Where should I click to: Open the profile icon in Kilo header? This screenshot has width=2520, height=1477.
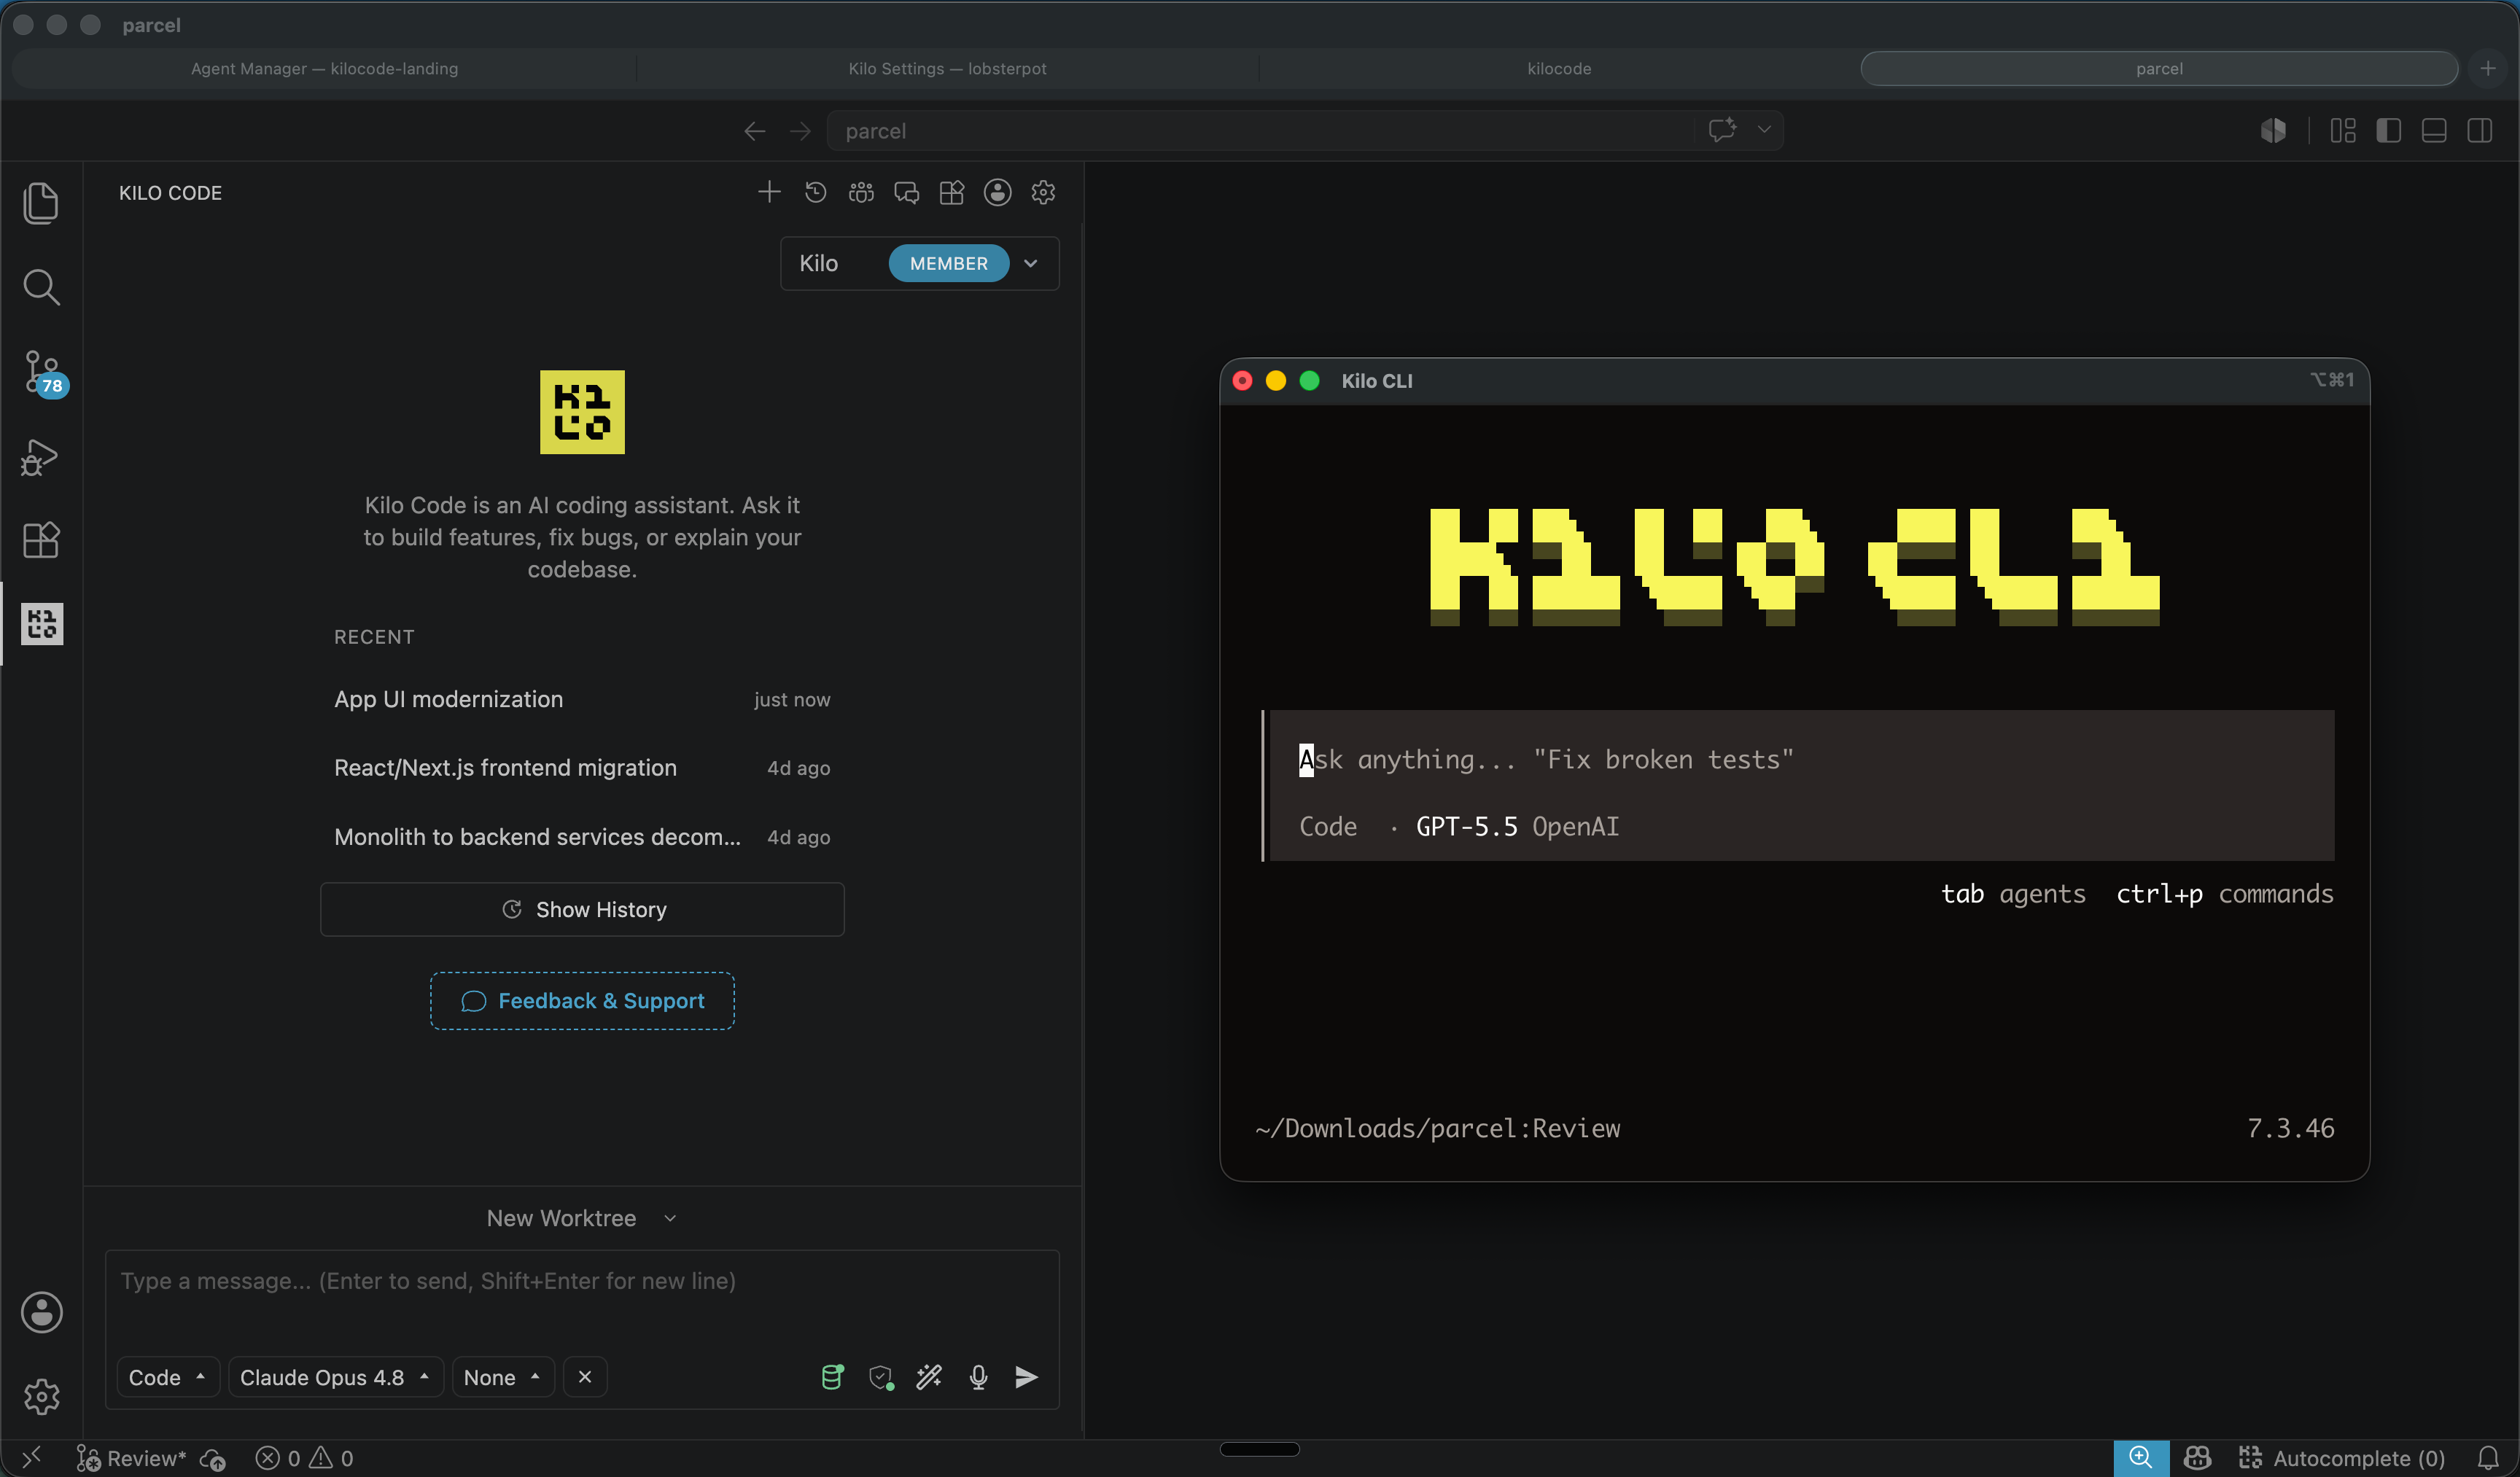[x=997, y=192]
